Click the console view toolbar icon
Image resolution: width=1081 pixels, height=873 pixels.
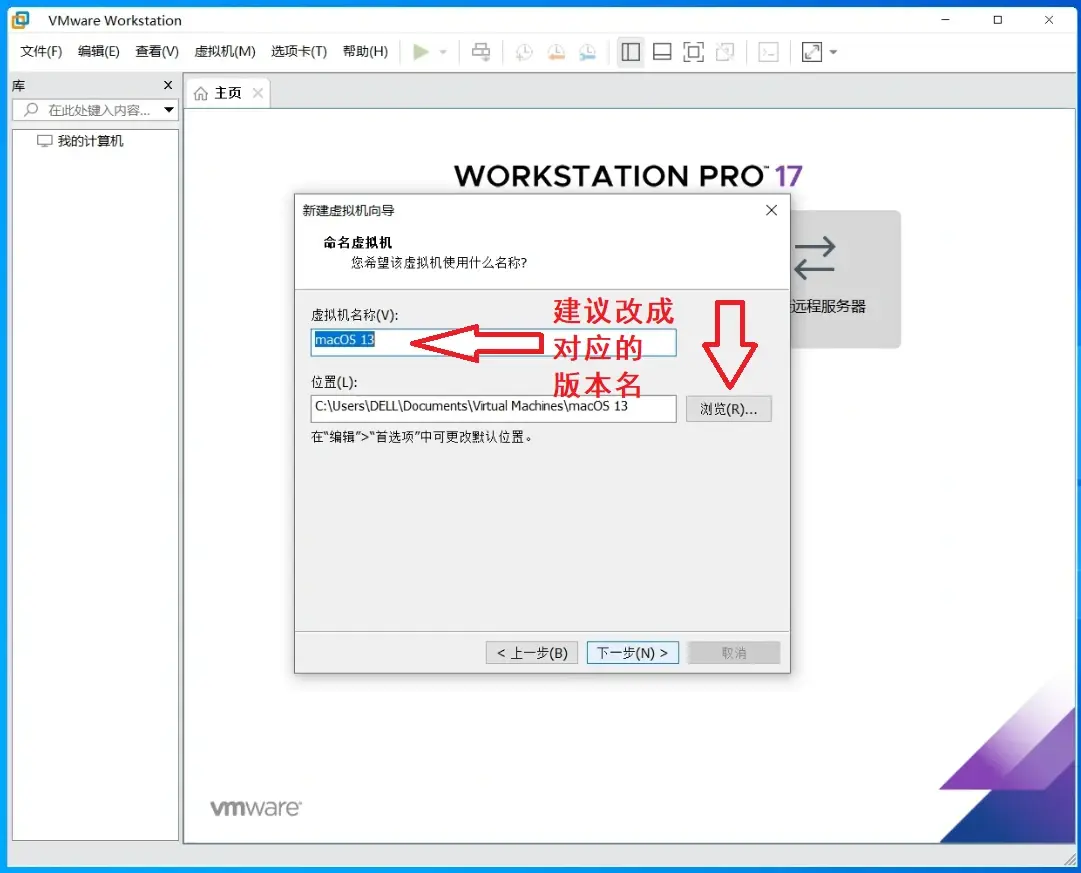click(768, 52)
